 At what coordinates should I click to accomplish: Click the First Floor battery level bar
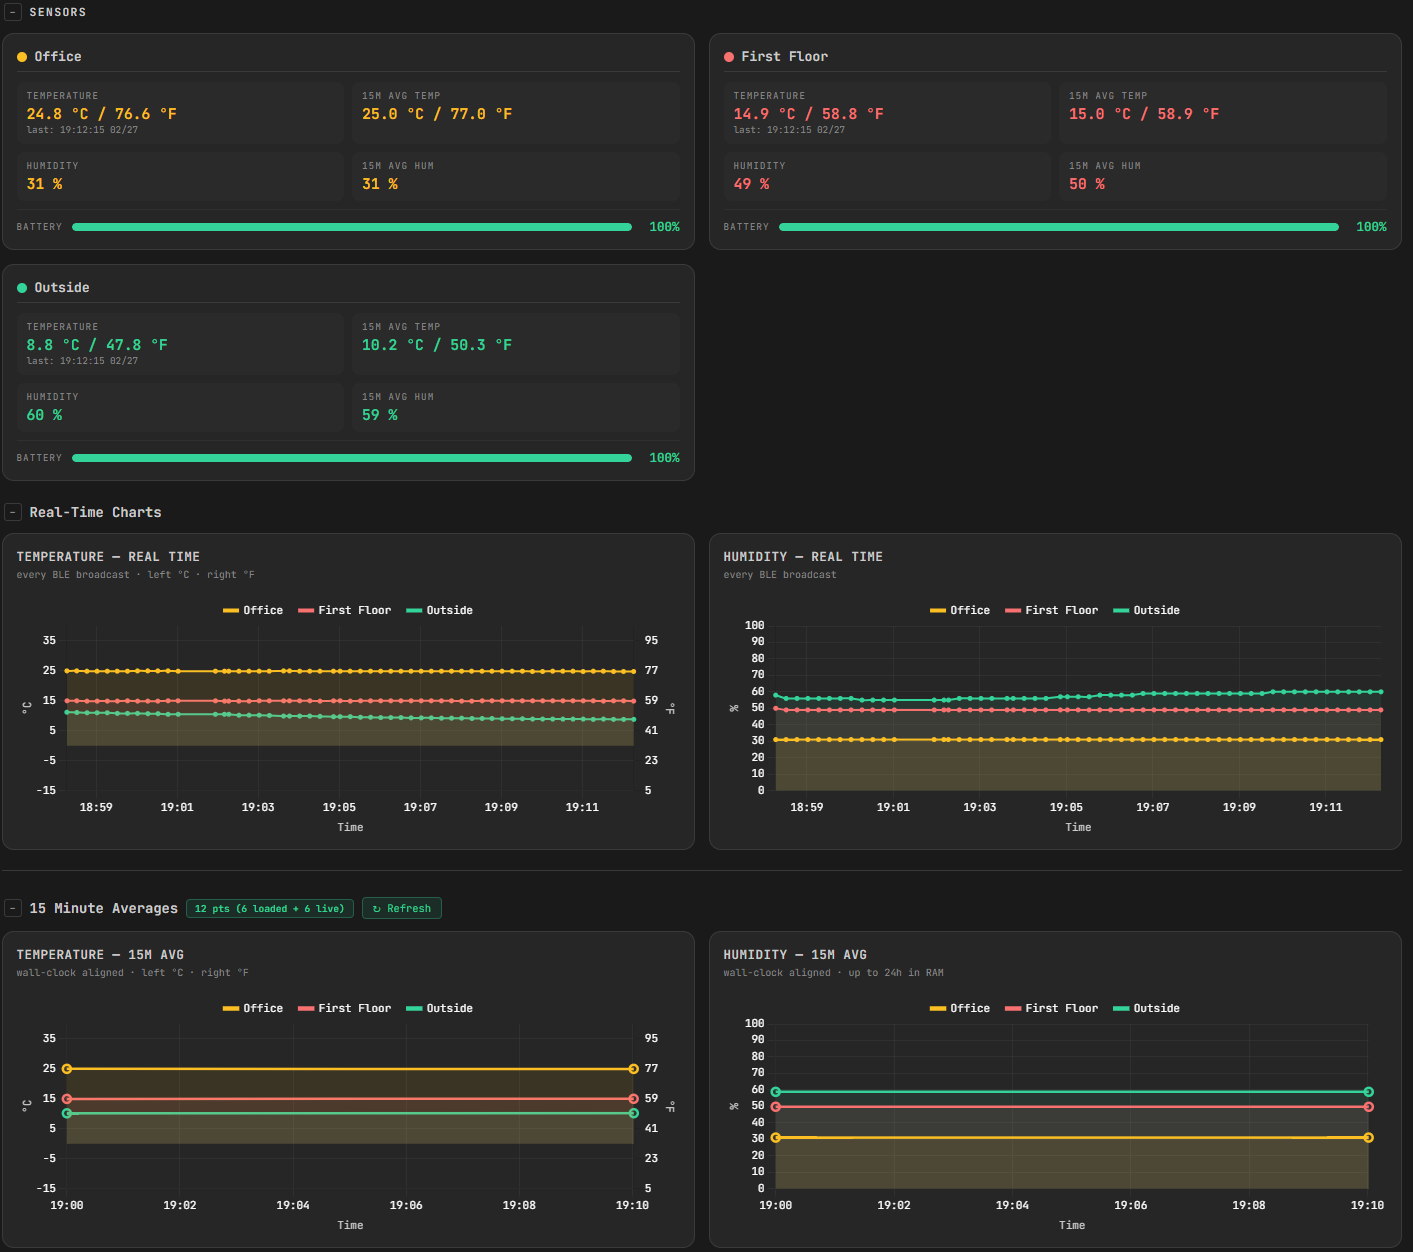[x=1058, y=227]
